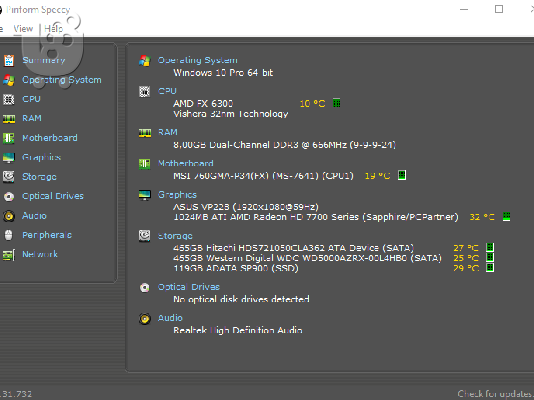Click the 119GB ADATA SP900 SSD line

pos(236,268)
